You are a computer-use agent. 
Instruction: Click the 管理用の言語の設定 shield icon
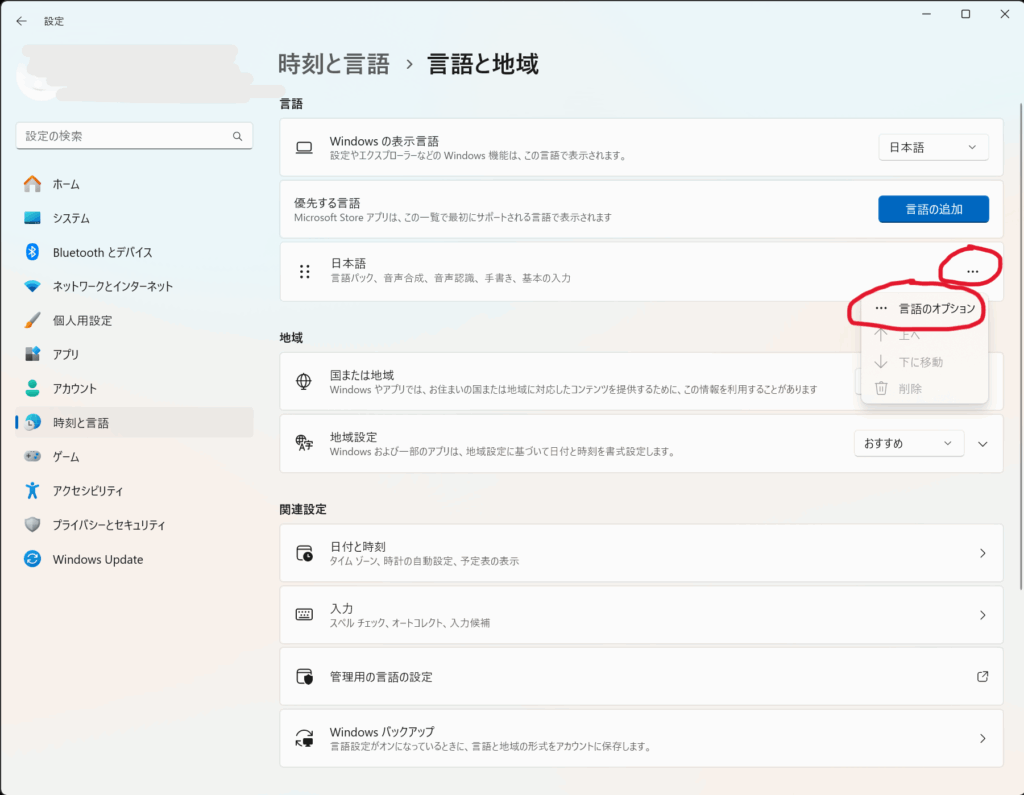304,677
